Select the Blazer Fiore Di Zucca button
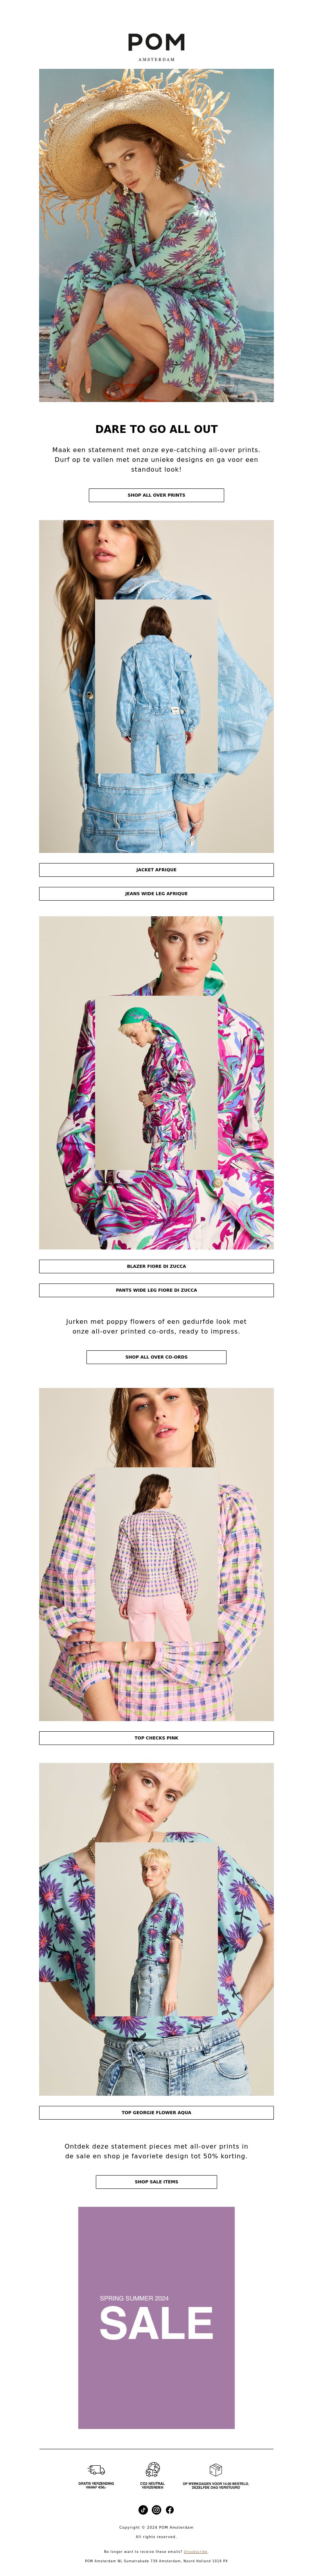 pos(156,1266)
